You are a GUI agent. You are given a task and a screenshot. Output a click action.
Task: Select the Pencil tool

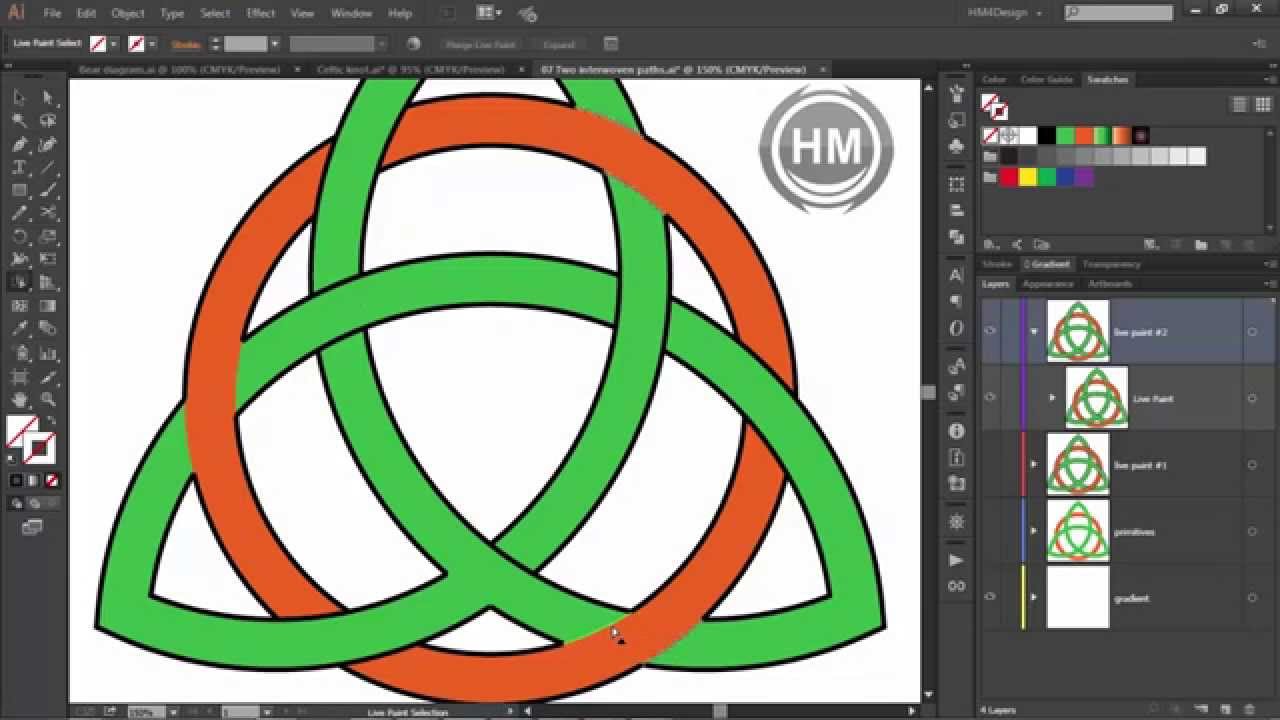19,213
